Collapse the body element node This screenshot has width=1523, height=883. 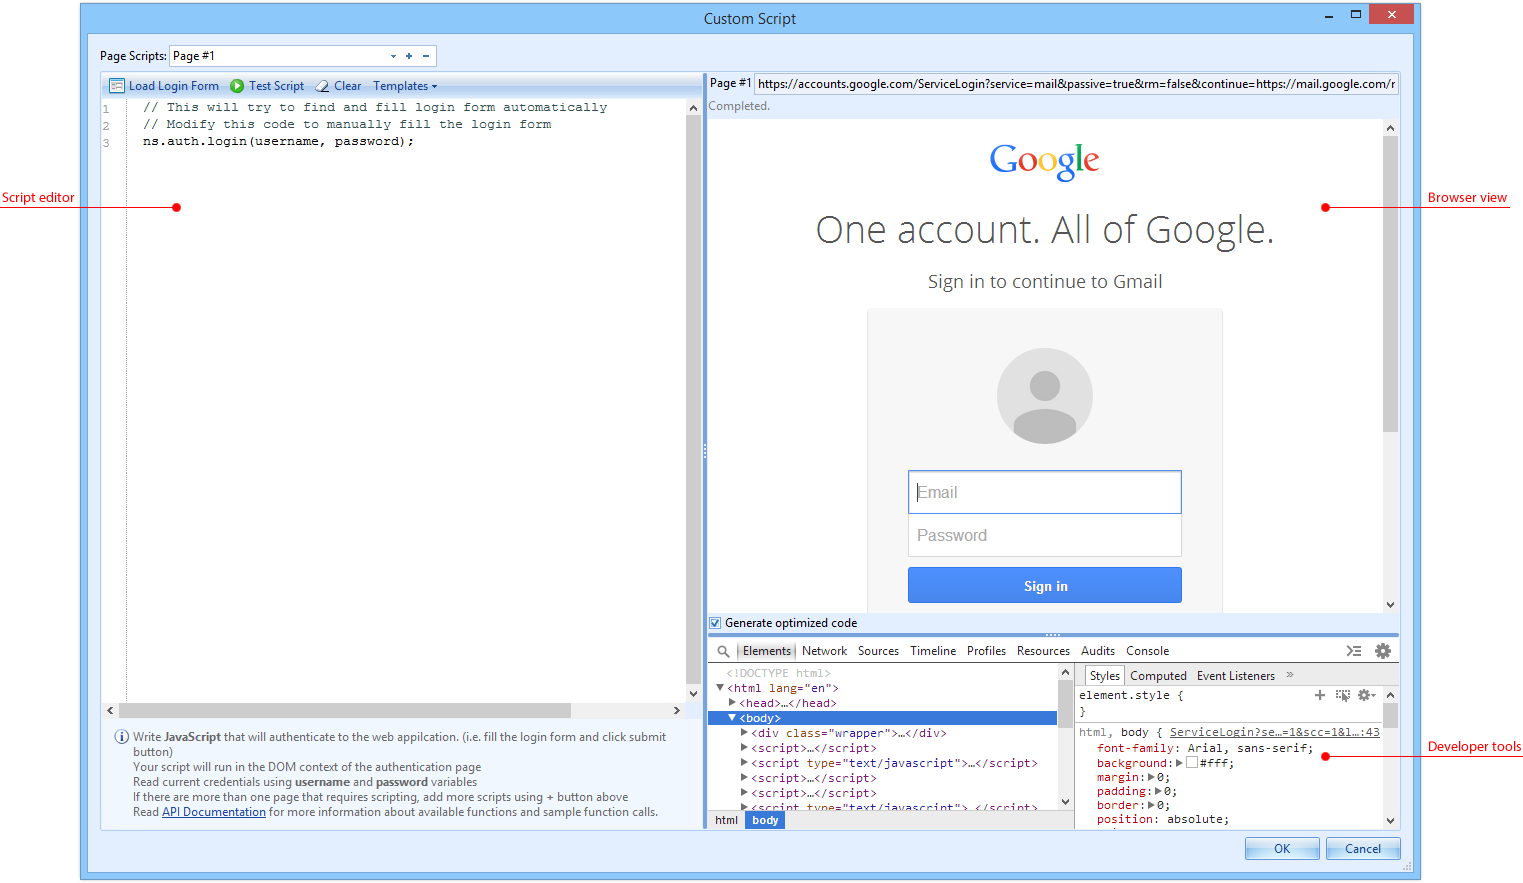tap(732, 718)
